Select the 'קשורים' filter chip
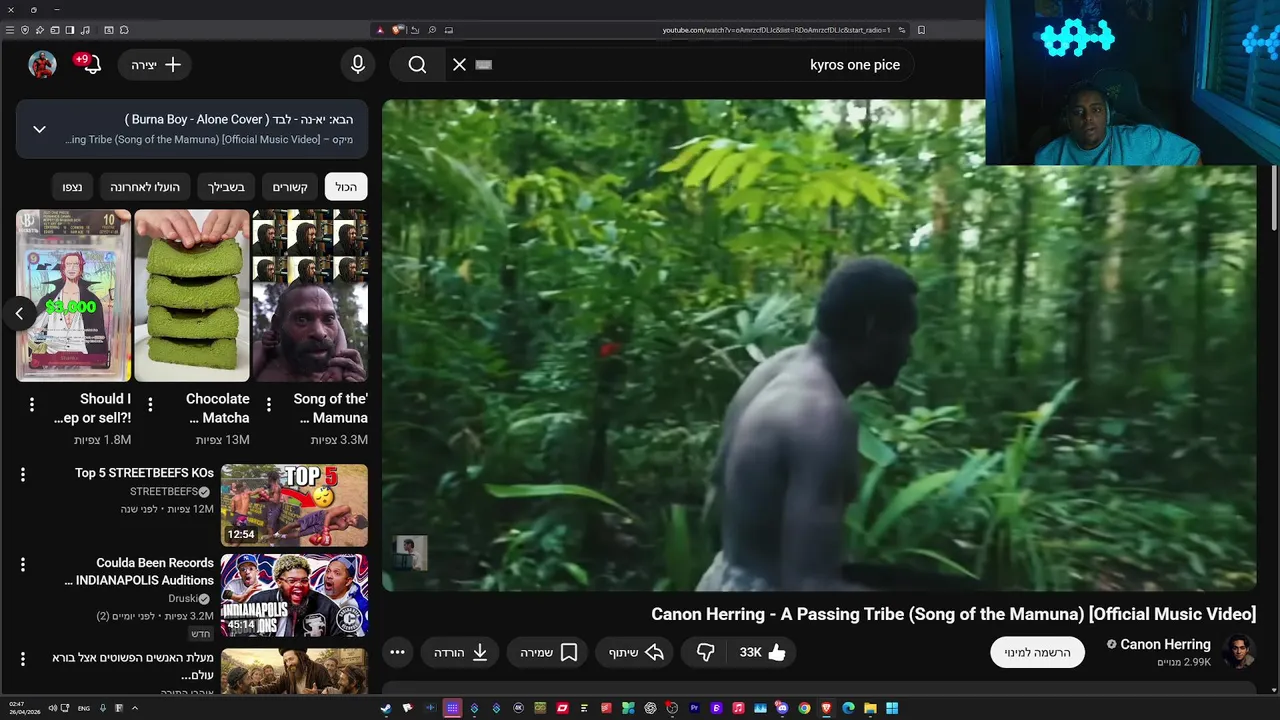The image size is (1280, 720). pos(290,187)
